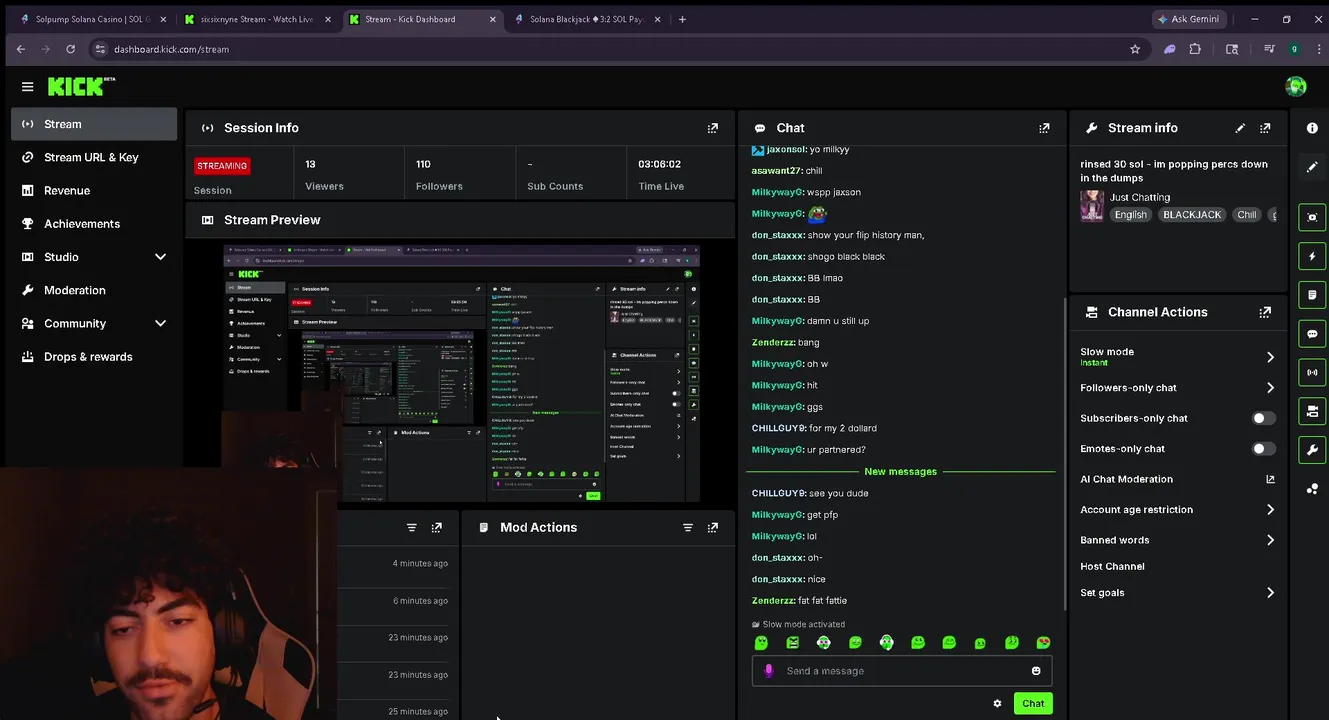Image resolution: width=1329 pixels, height=720 pixels.
Task: Open chat settings with the gear icon
Action: click(997, 703)
